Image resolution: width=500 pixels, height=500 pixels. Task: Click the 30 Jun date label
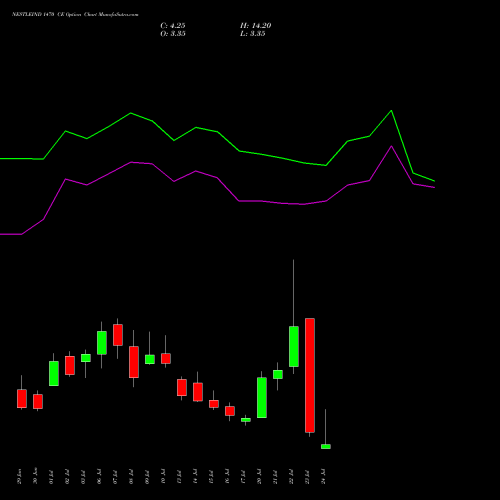36,476
